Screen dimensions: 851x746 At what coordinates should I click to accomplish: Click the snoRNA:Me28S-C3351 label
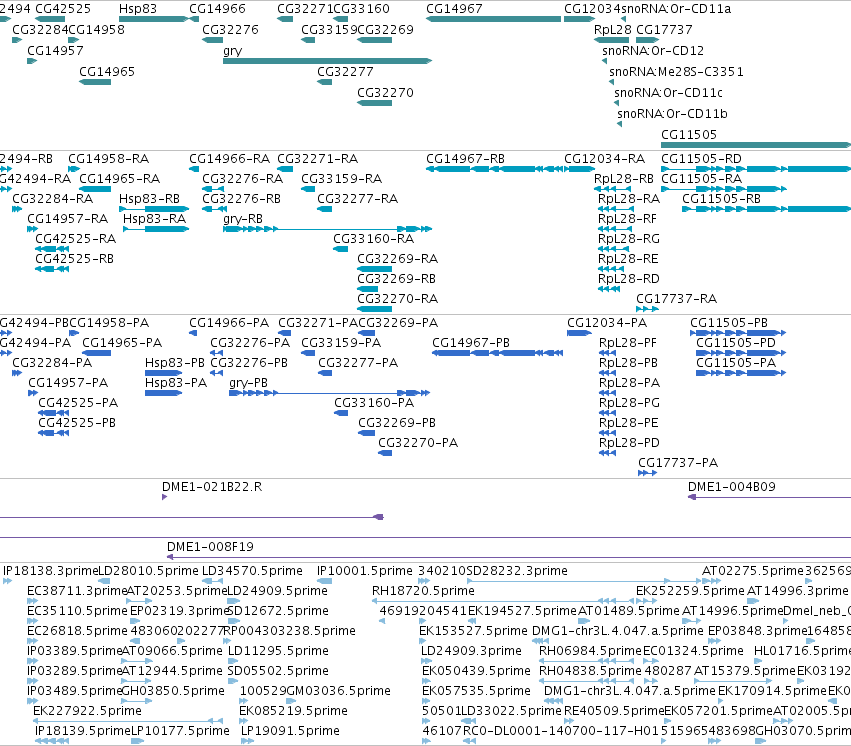pyautogui.click(x=676, y=72)
